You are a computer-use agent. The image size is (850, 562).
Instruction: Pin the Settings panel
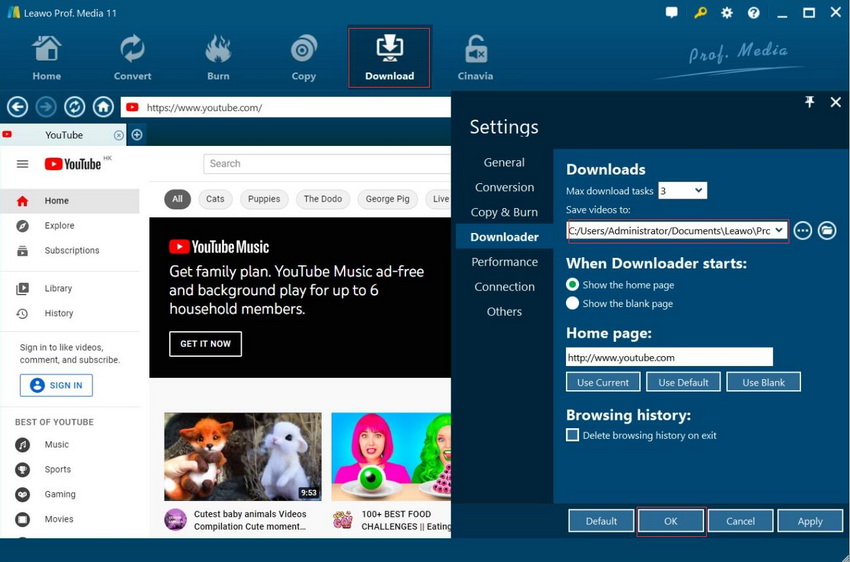(810, 102)
